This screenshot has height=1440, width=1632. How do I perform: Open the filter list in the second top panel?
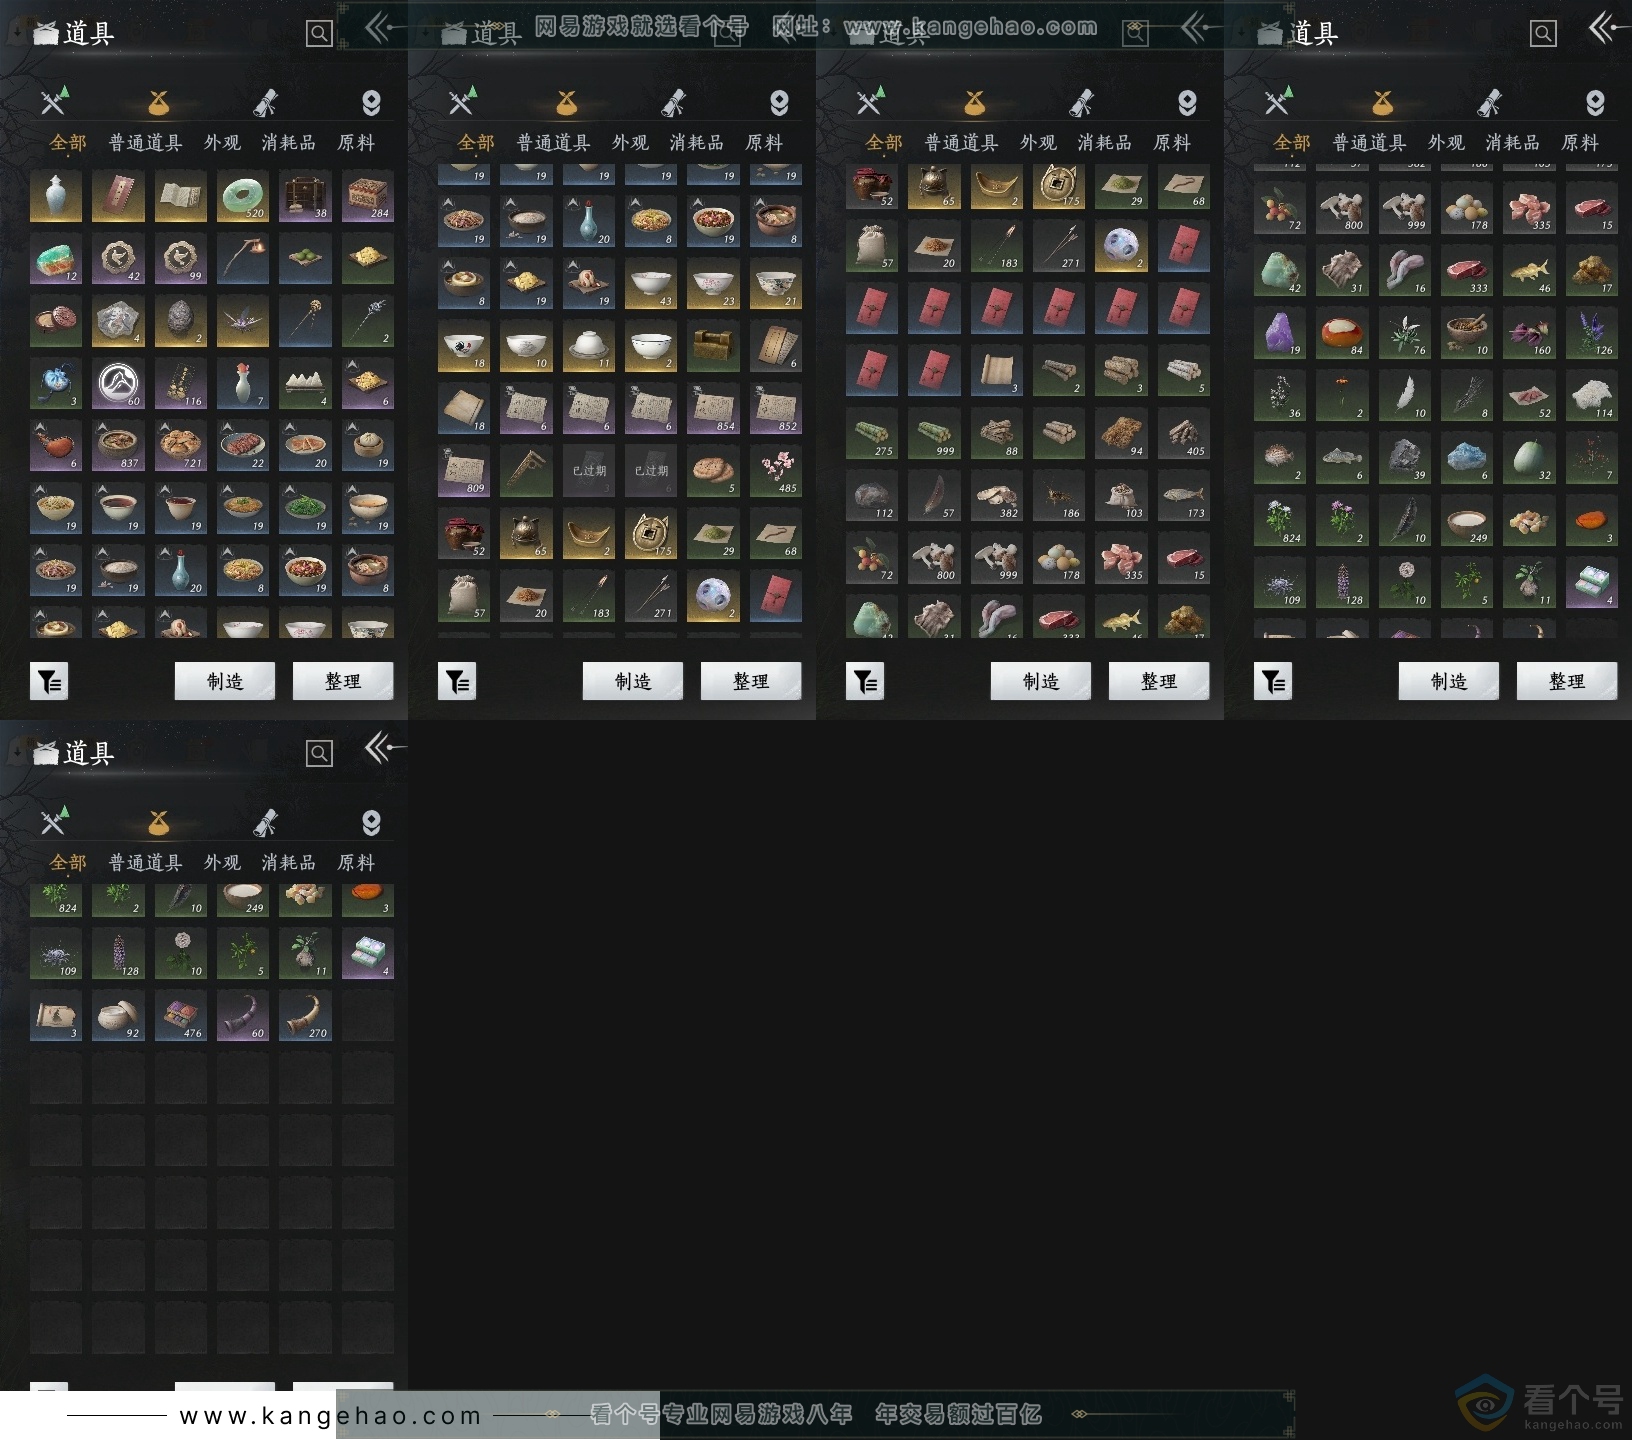[457, 682]
